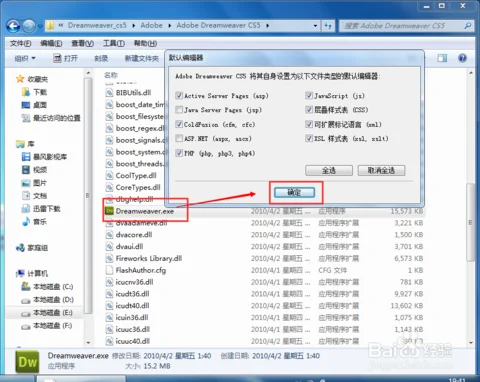Select 本地磁盘 (C:) drive
The image size is (480, 382).
coord(47,286)
